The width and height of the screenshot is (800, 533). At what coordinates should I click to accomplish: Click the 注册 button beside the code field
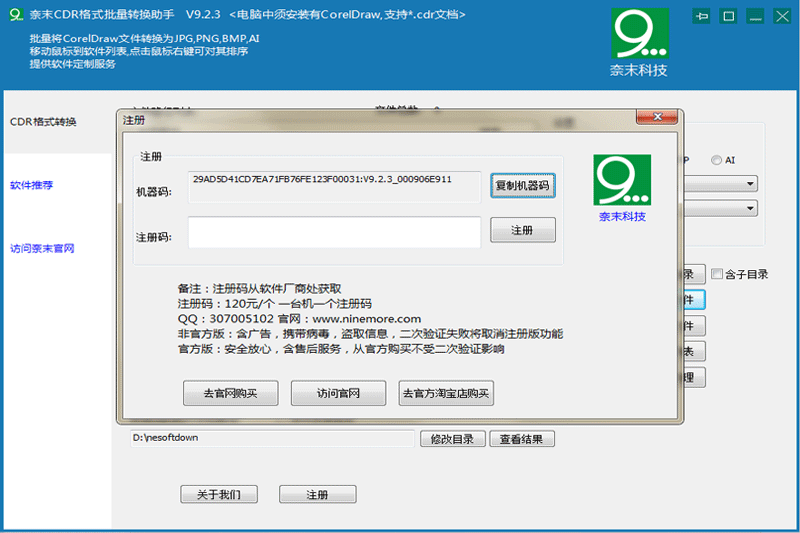point(522,230)
